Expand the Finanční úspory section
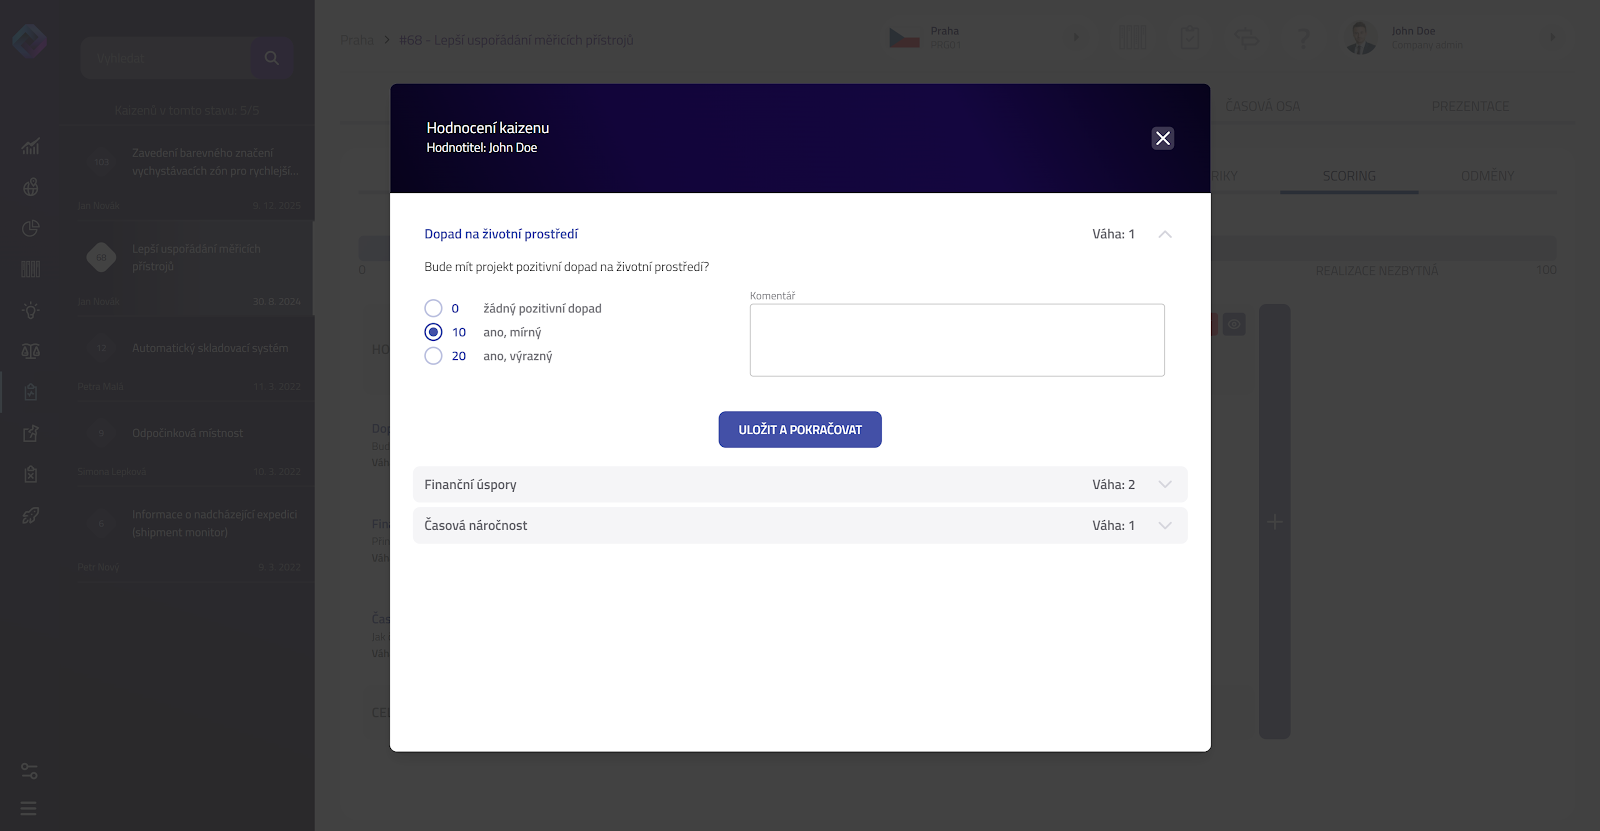The height and width of the screenshot is (831, 1600). [800, 484]
